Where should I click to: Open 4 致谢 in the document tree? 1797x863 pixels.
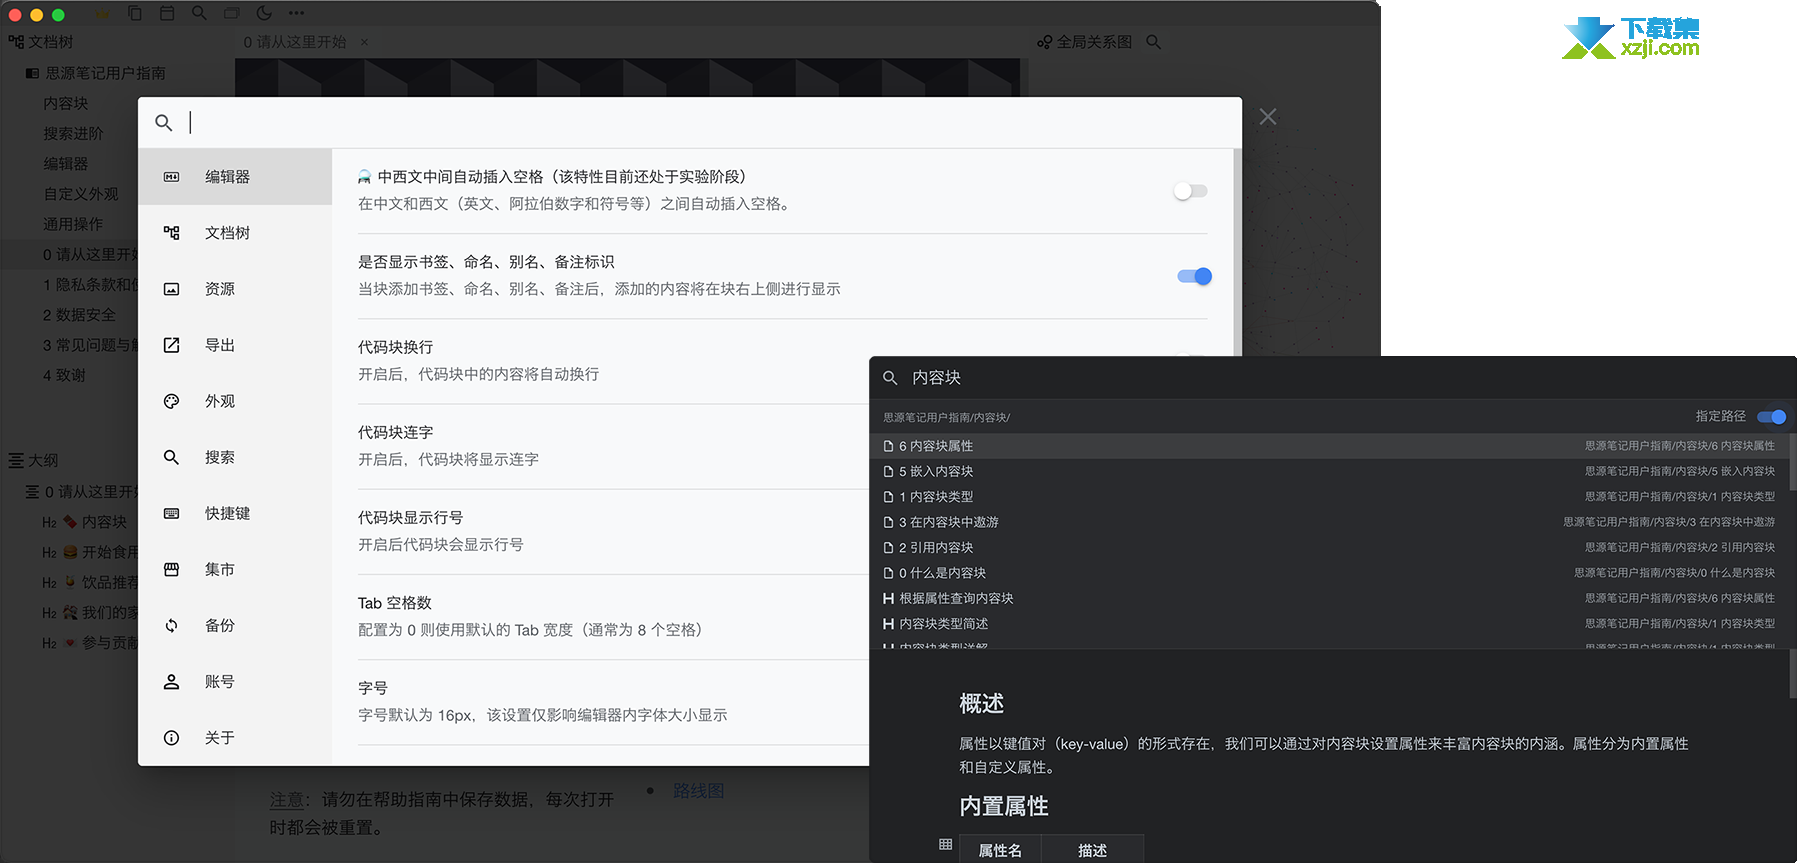pos(64,375)
